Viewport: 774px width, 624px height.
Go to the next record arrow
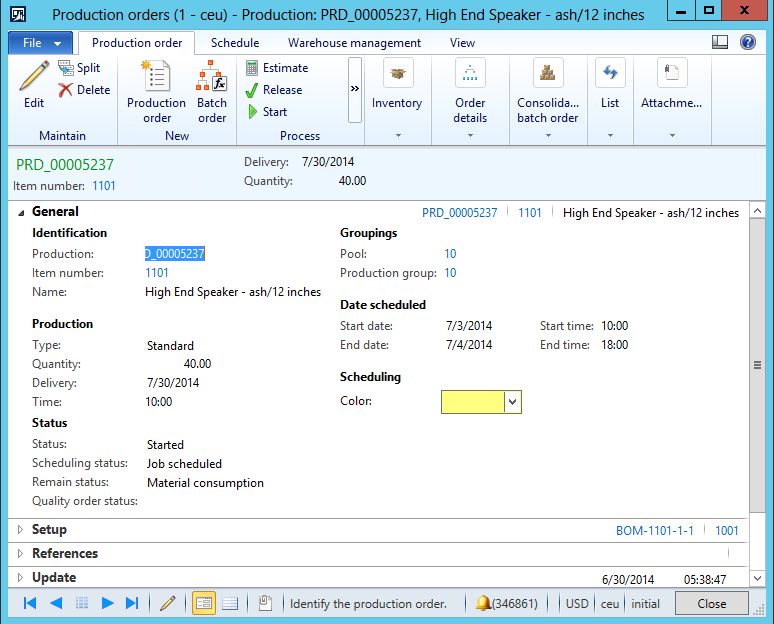tap(107, 603)
